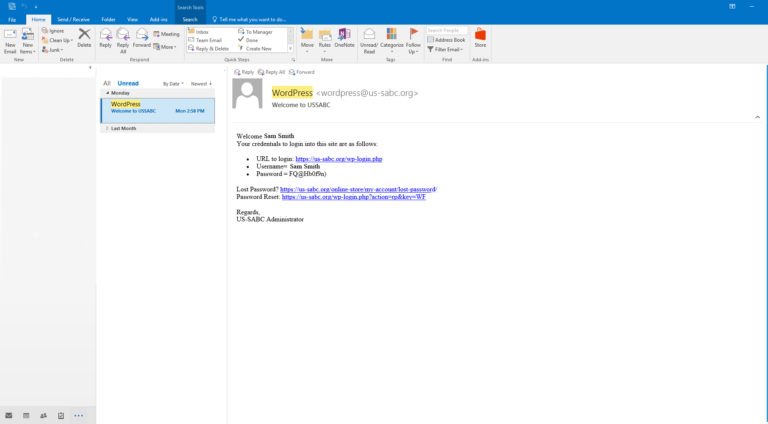
Task: Open the Store add-in icon
Action: point(480,38)
